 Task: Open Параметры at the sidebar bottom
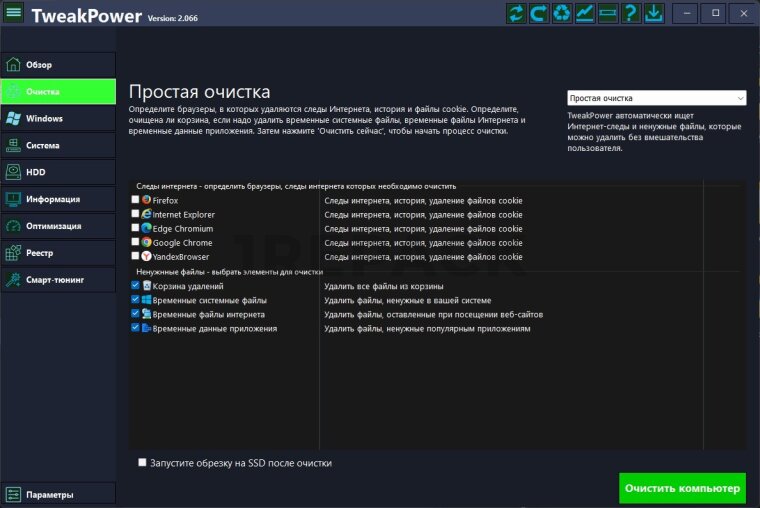(x=58, y=494)
